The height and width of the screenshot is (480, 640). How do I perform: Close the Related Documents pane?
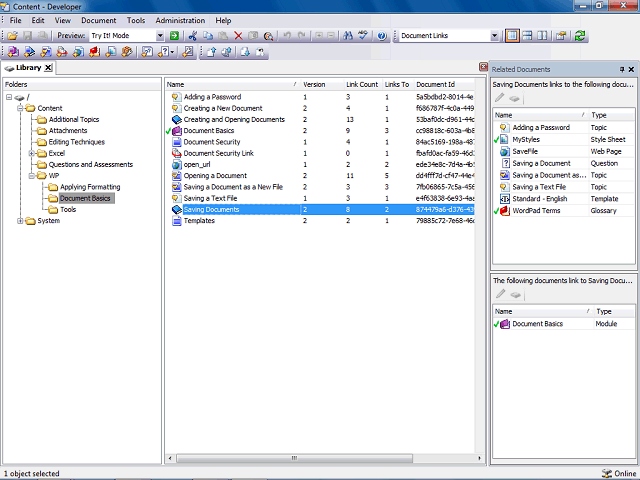click(x=631, y=69)
